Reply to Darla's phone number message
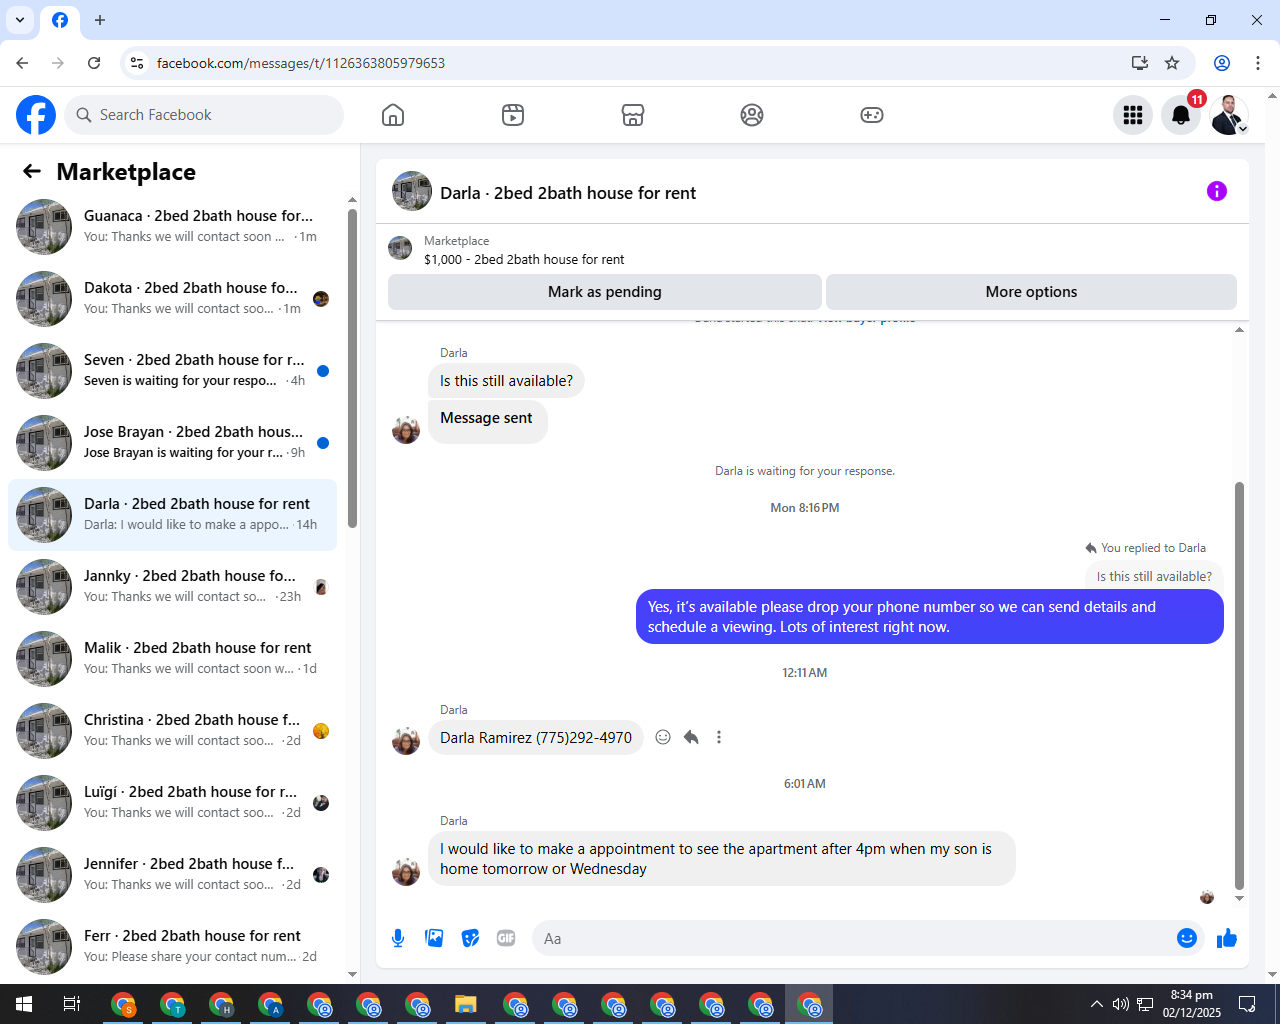 (x=691, y=737)
